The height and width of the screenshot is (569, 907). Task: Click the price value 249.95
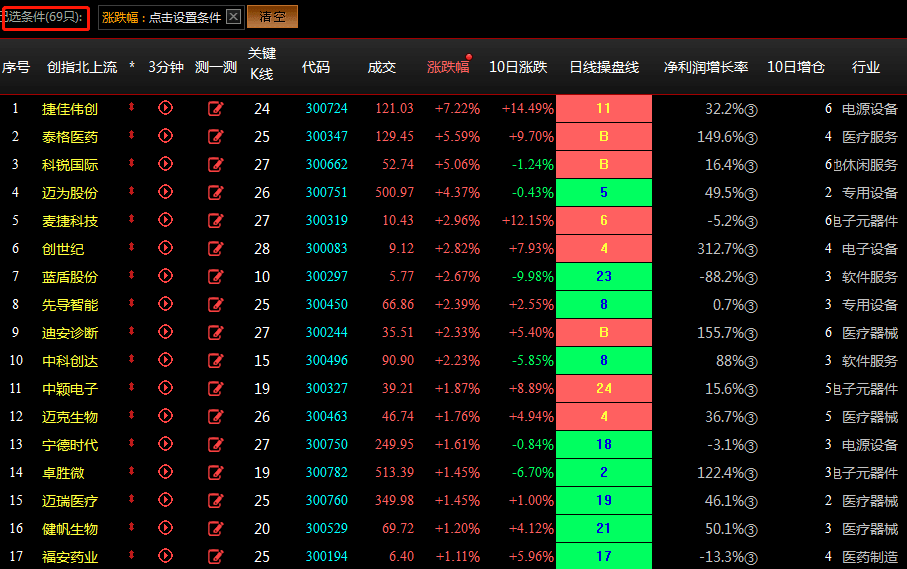(x=394, y=444)
